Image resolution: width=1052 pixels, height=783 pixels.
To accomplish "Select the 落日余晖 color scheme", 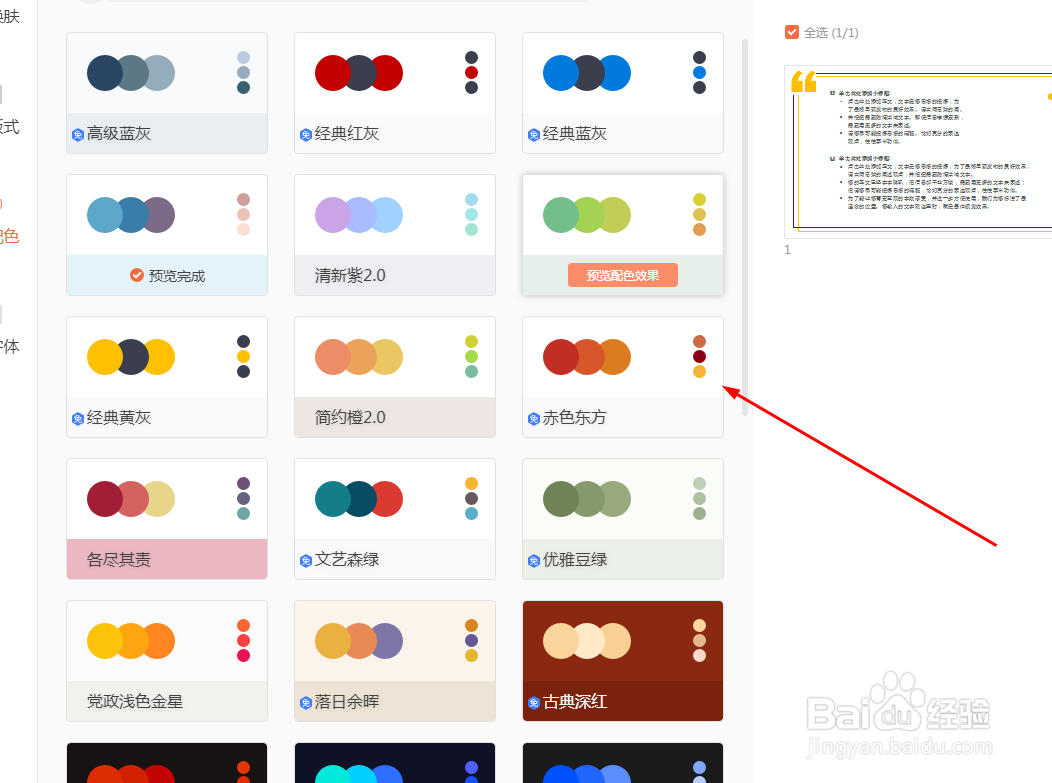I will pyautogui.click(x=394, y=661).
